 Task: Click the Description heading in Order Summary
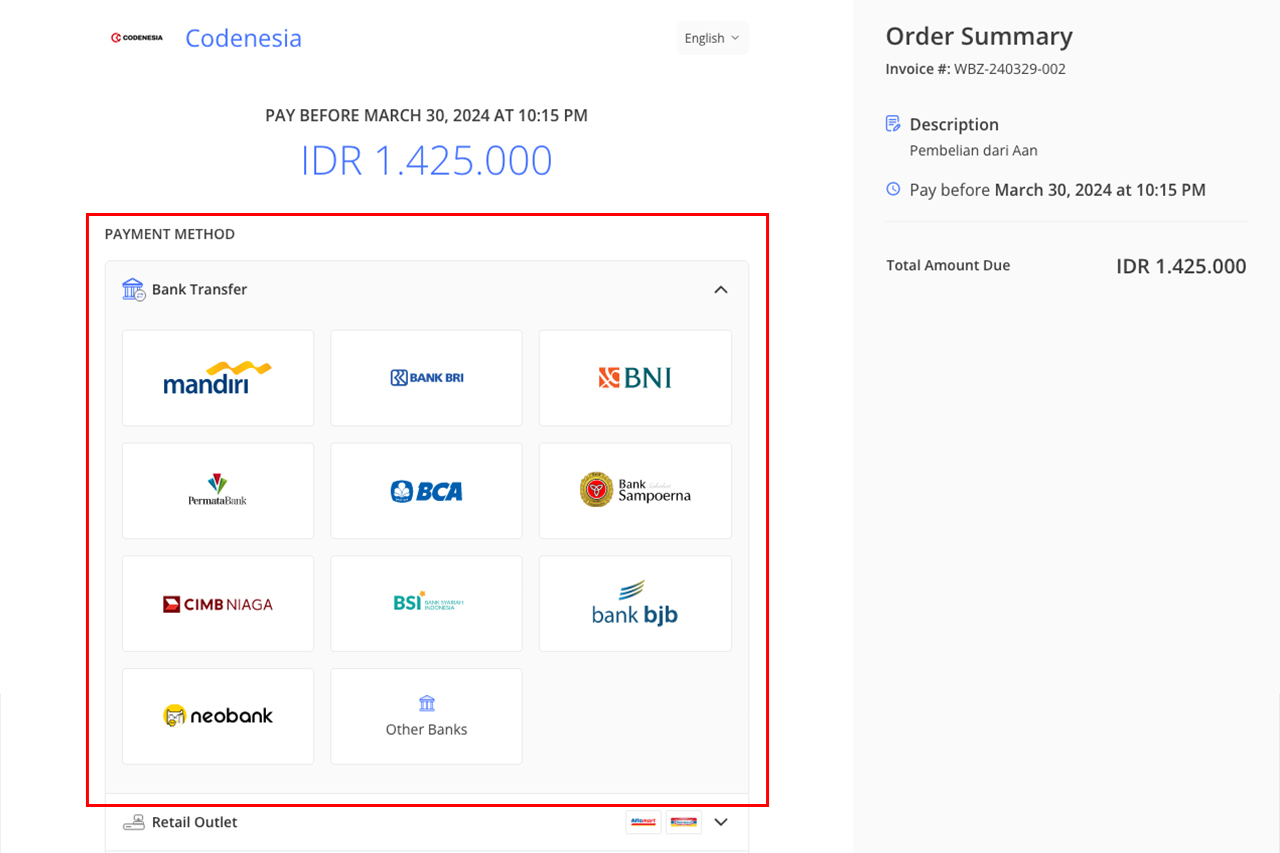pos(954,124)
